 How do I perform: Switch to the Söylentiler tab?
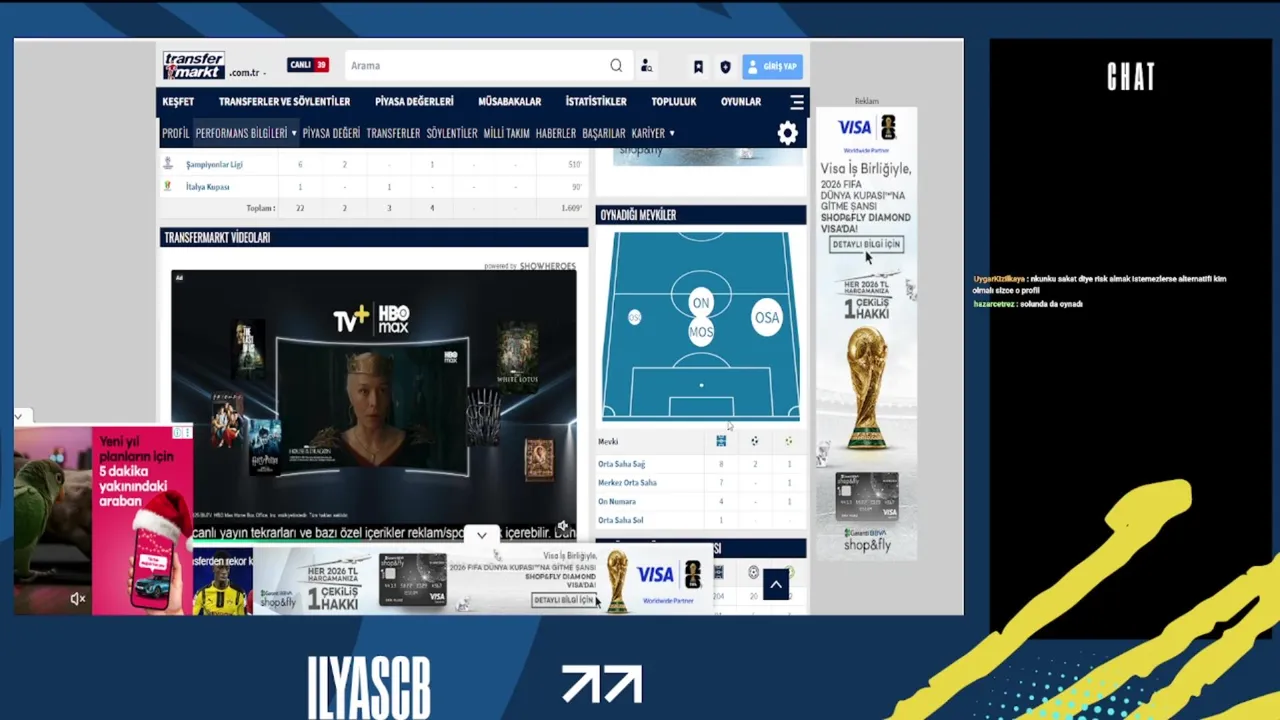click(x=452, y=133)
